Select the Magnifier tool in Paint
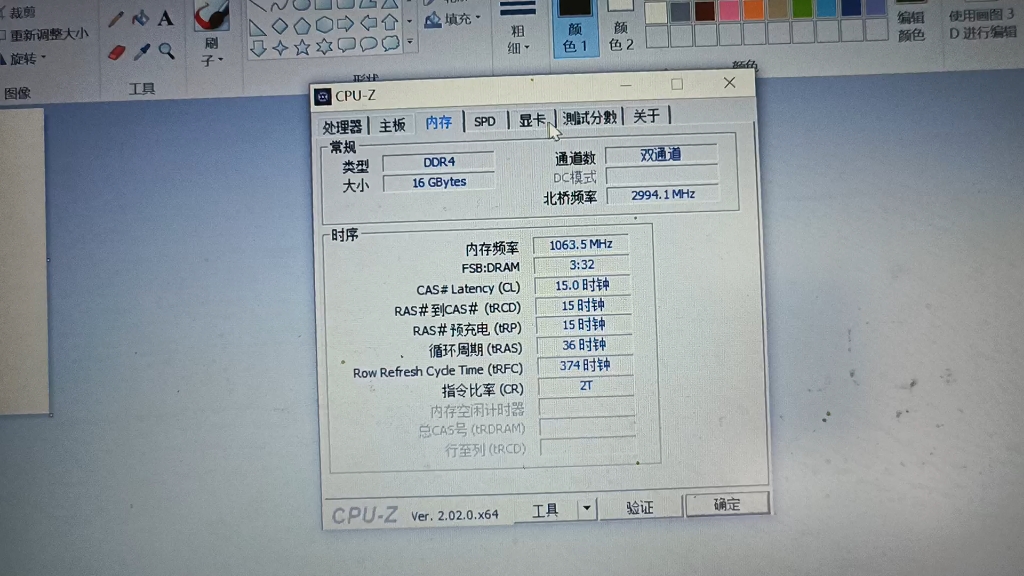The width and height of the screenshot is (1024, 576). pyautogui.click(x=167, y=51)
